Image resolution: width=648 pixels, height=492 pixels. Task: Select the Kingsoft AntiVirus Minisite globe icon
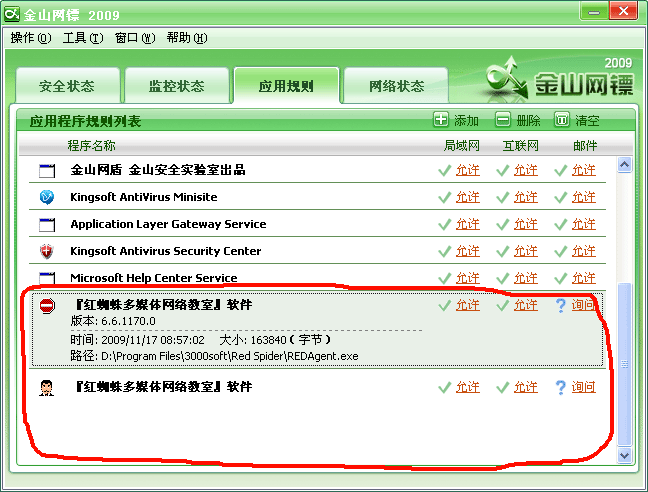coord(46,197)
